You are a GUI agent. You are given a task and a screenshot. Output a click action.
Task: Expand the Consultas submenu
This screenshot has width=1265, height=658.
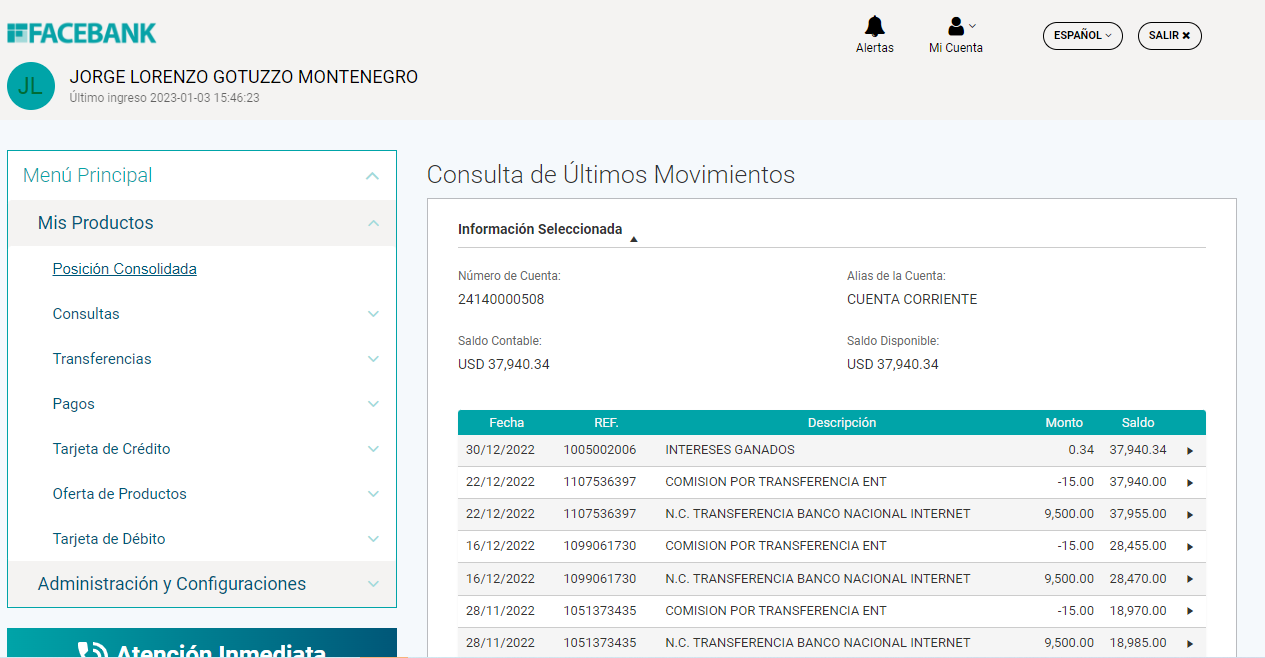(x=373, y=314)
